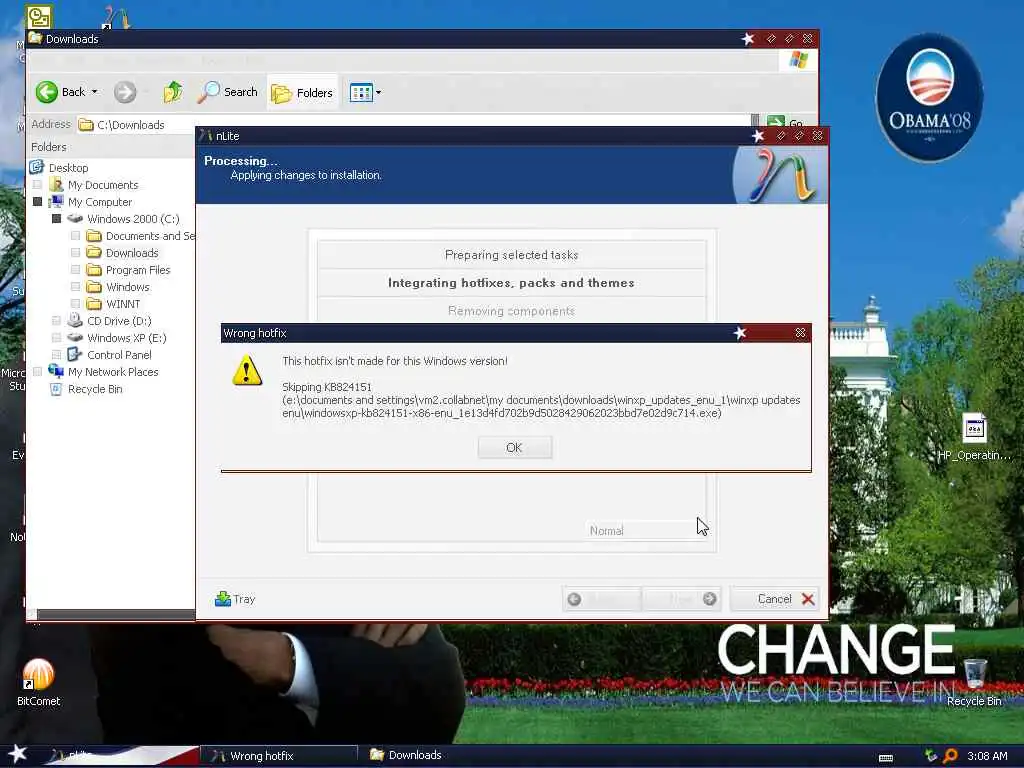Open the green desktop icon at top-left
This screenshot has width=1024, height=768.
tap(39, 16)
